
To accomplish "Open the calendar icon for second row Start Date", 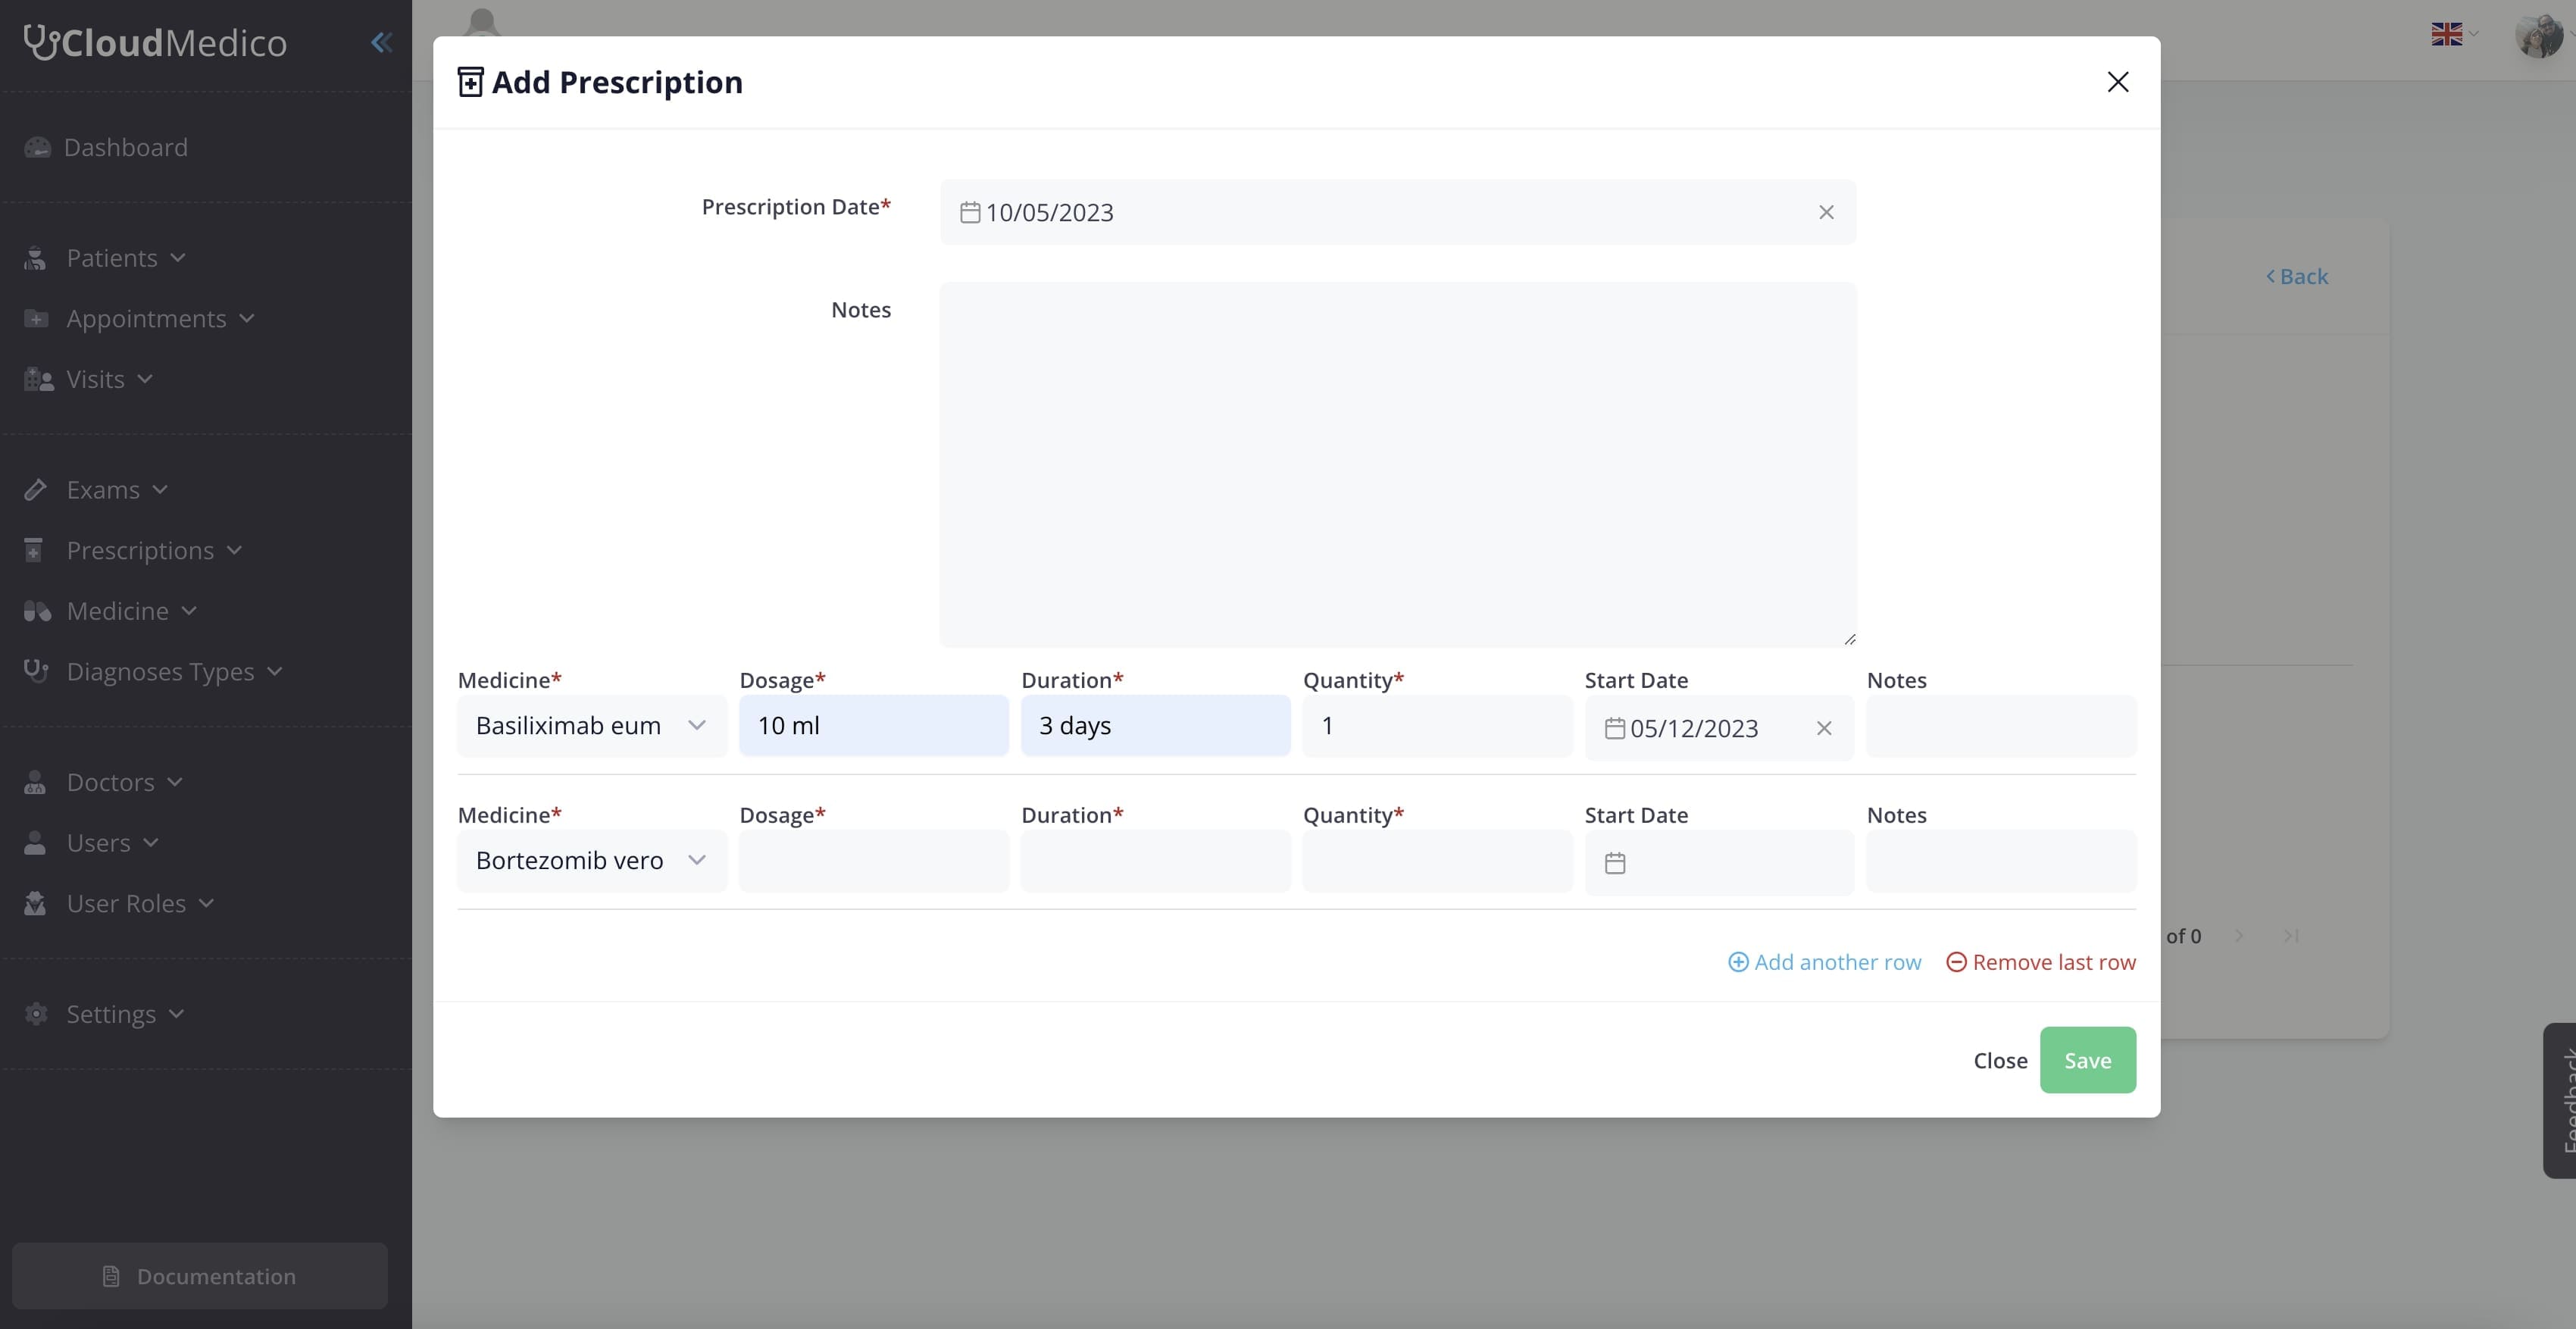I will click(1615, 862).
